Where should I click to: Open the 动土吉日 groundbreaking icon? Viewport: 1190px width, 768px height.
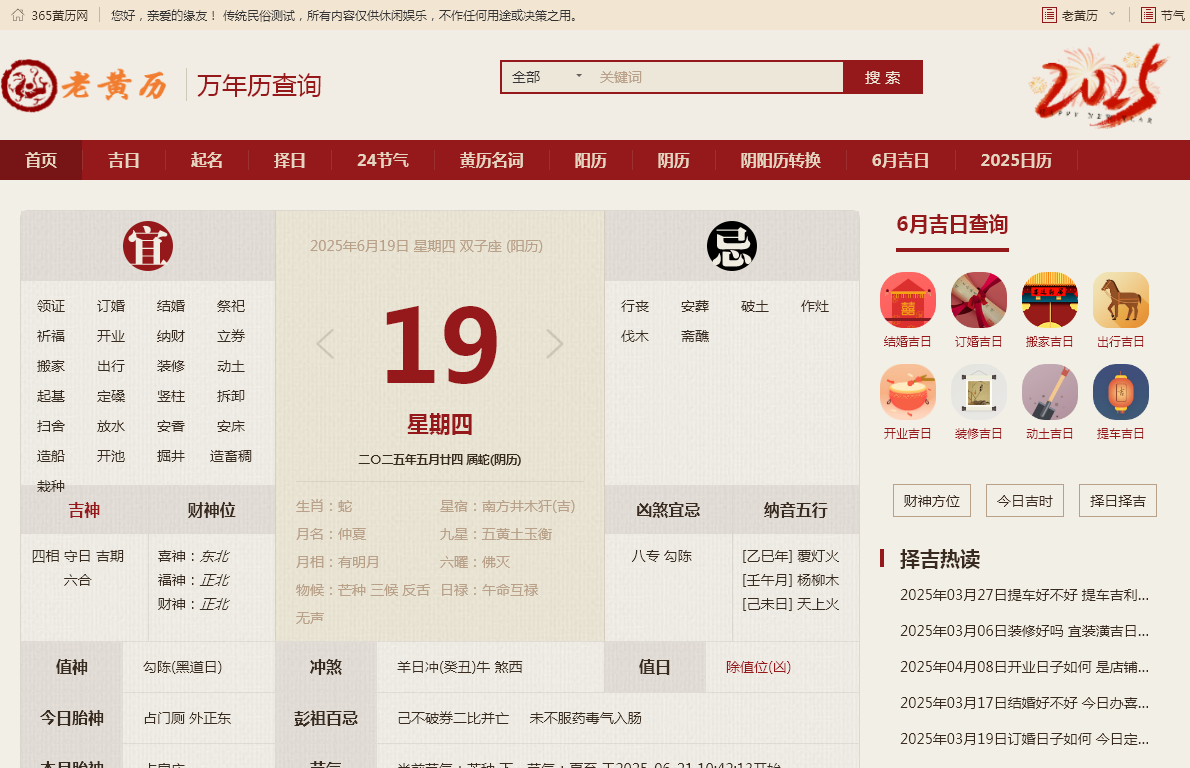coord(1049,394)
